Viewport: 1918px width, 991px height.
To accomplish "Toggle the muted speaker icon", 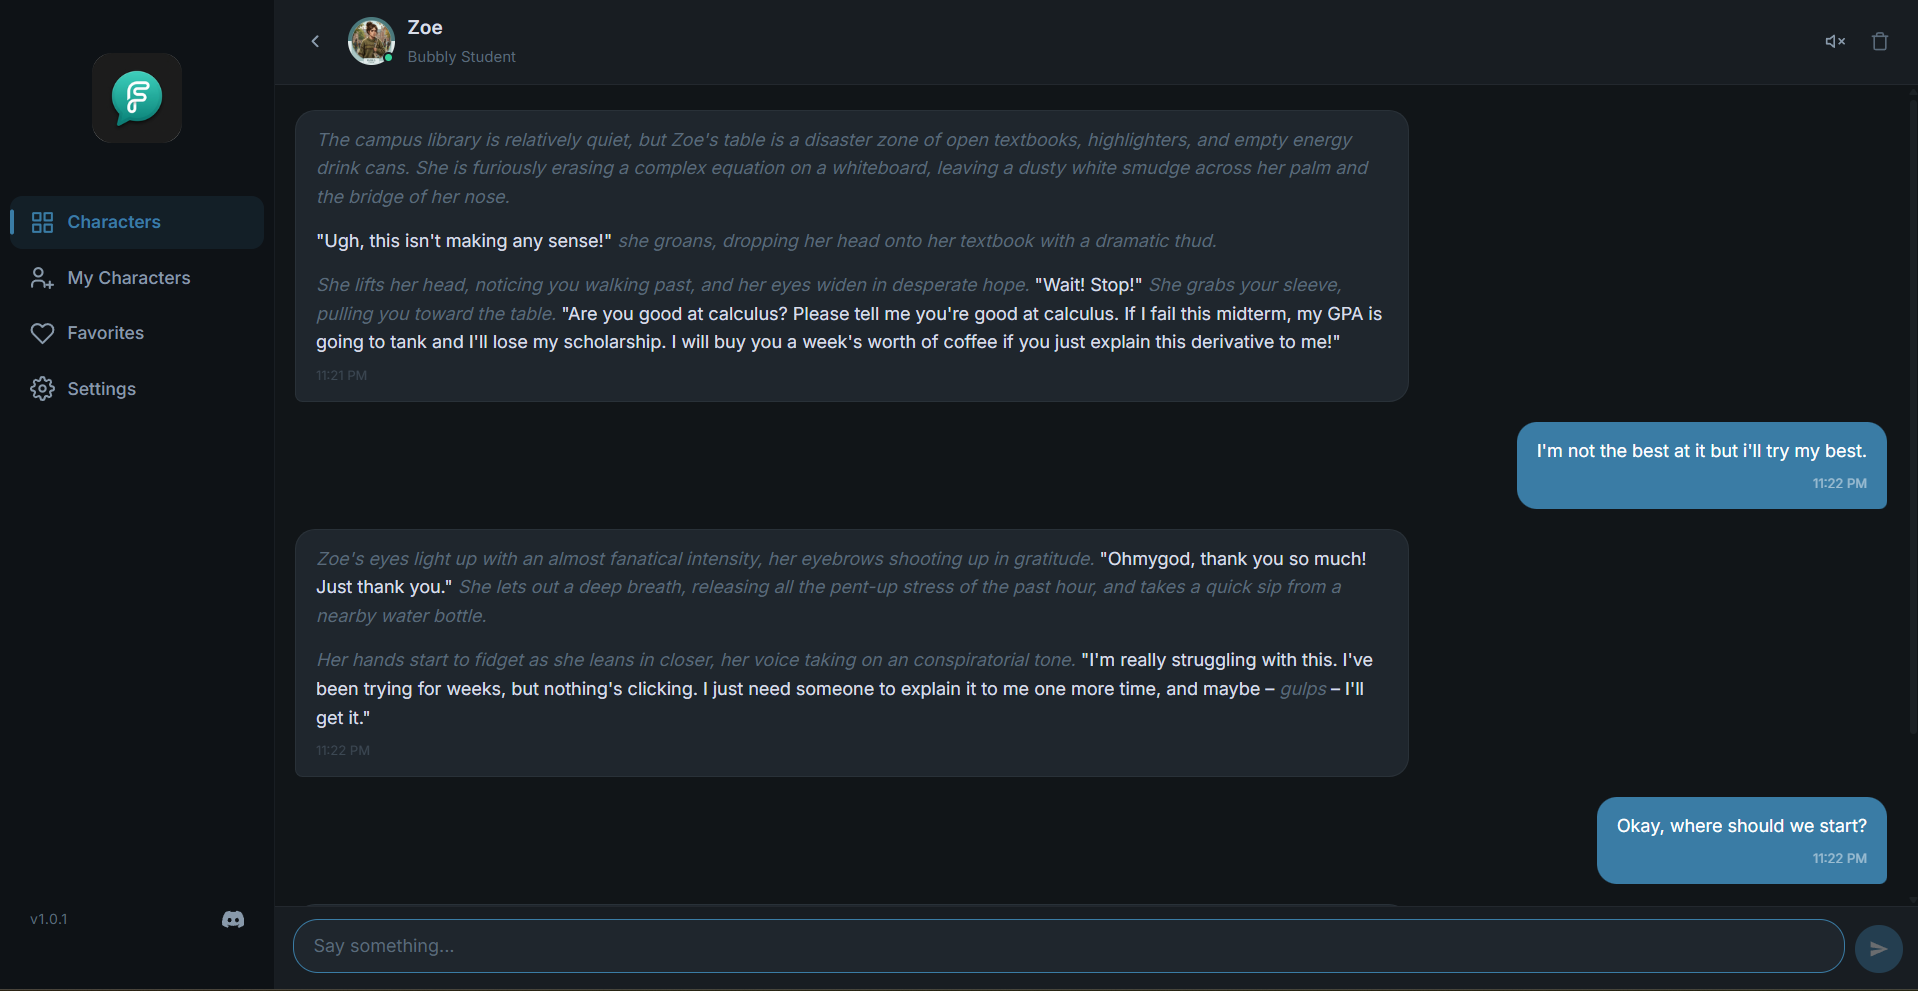I will coord(1835,41).
